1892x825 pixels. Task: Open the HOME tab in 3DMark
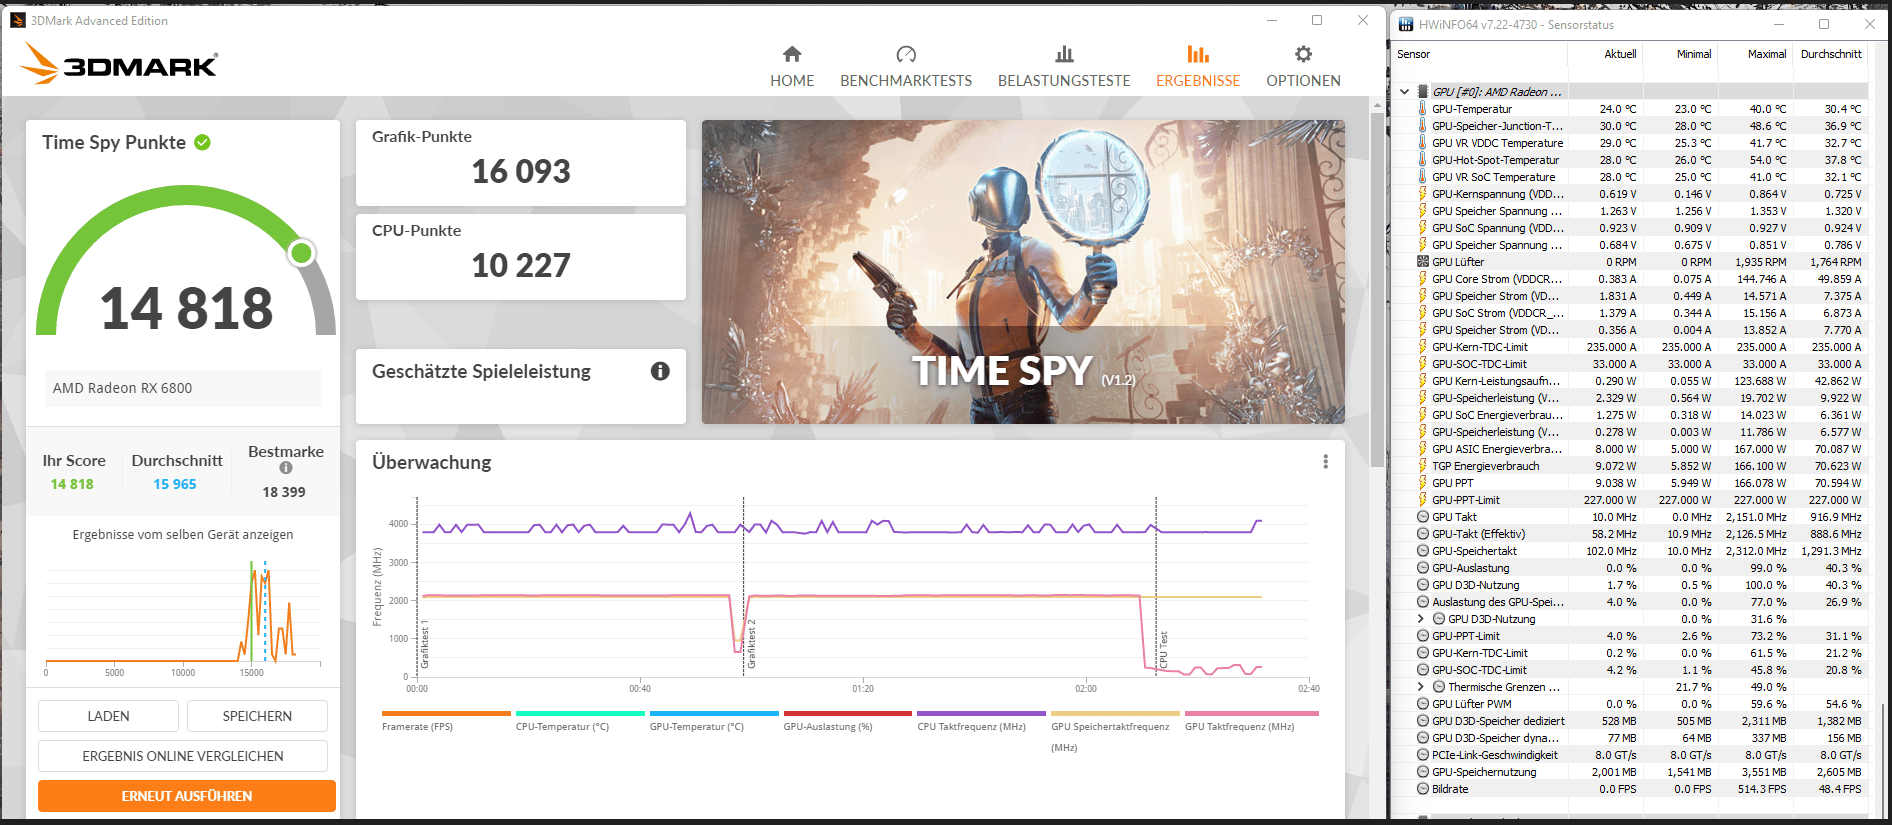(792, 67)
